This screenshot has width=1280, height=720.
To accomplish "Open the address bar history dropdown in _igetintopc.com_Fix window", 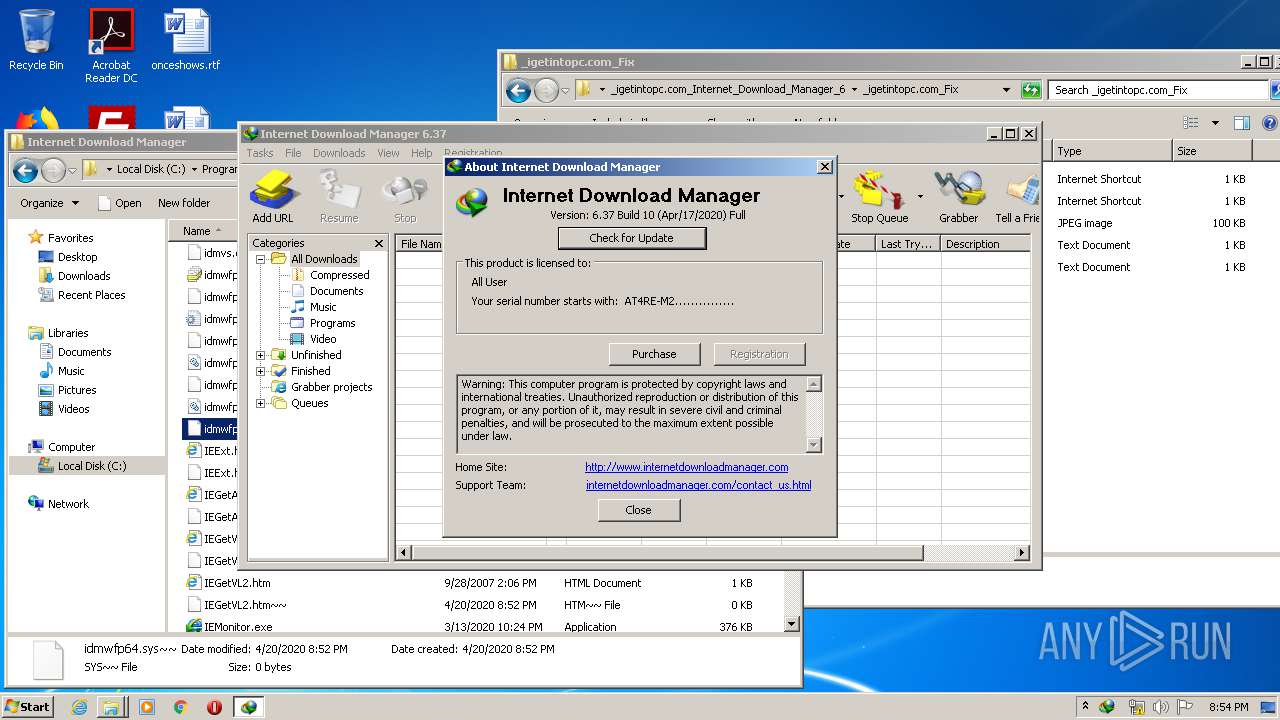I will 1006,90.
